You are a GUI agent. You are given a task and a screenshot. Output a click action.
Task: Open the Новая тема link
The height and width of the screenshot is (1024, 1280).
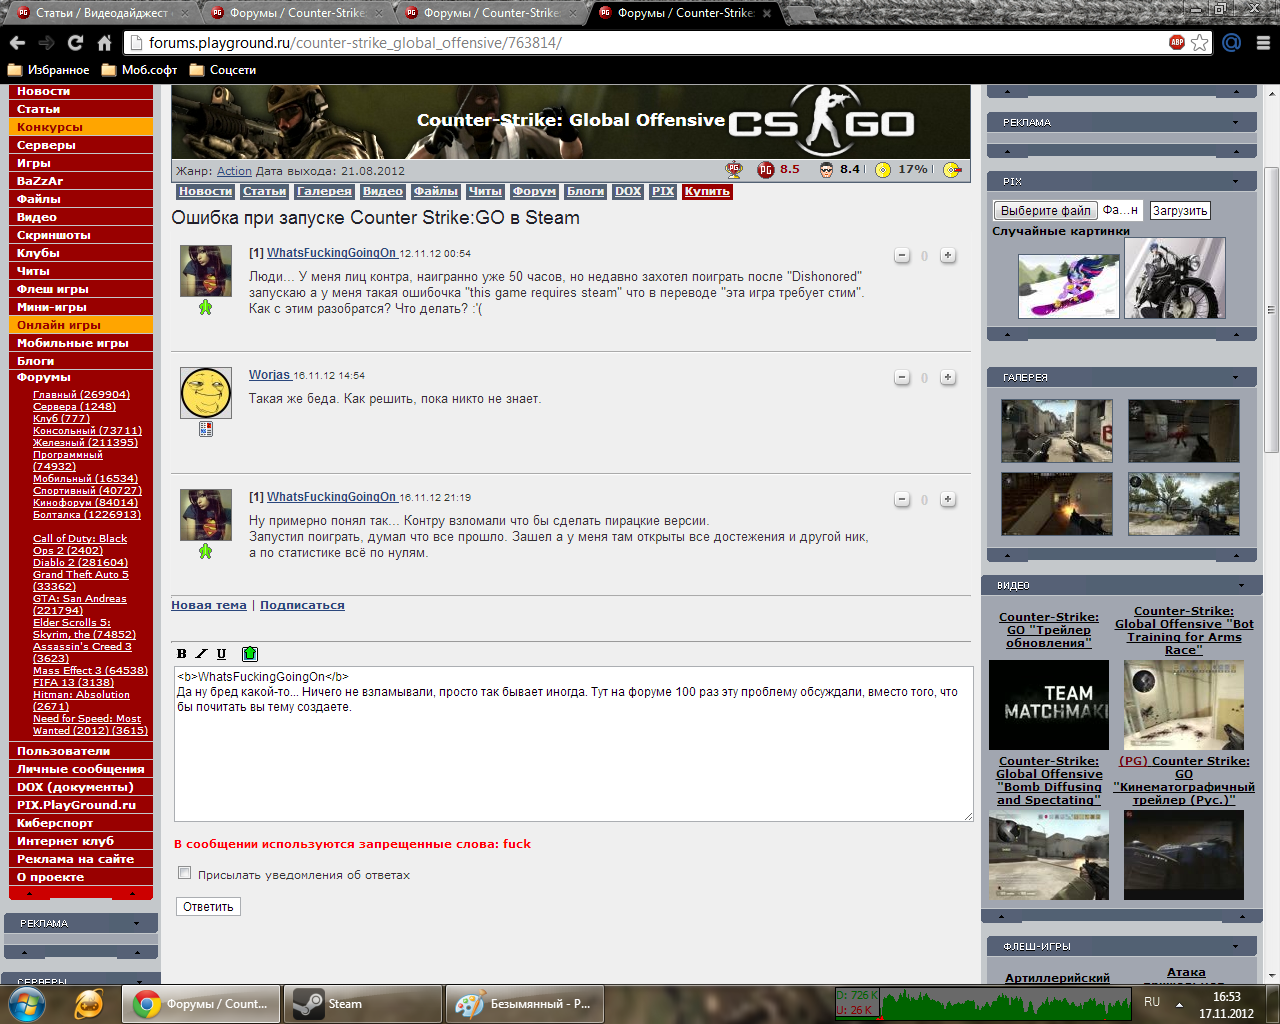coord(209,605)
